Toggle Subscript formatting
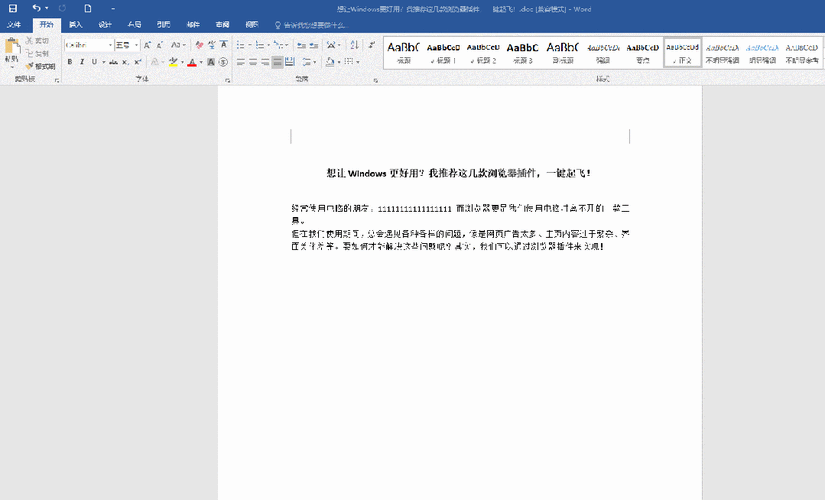 125,62
